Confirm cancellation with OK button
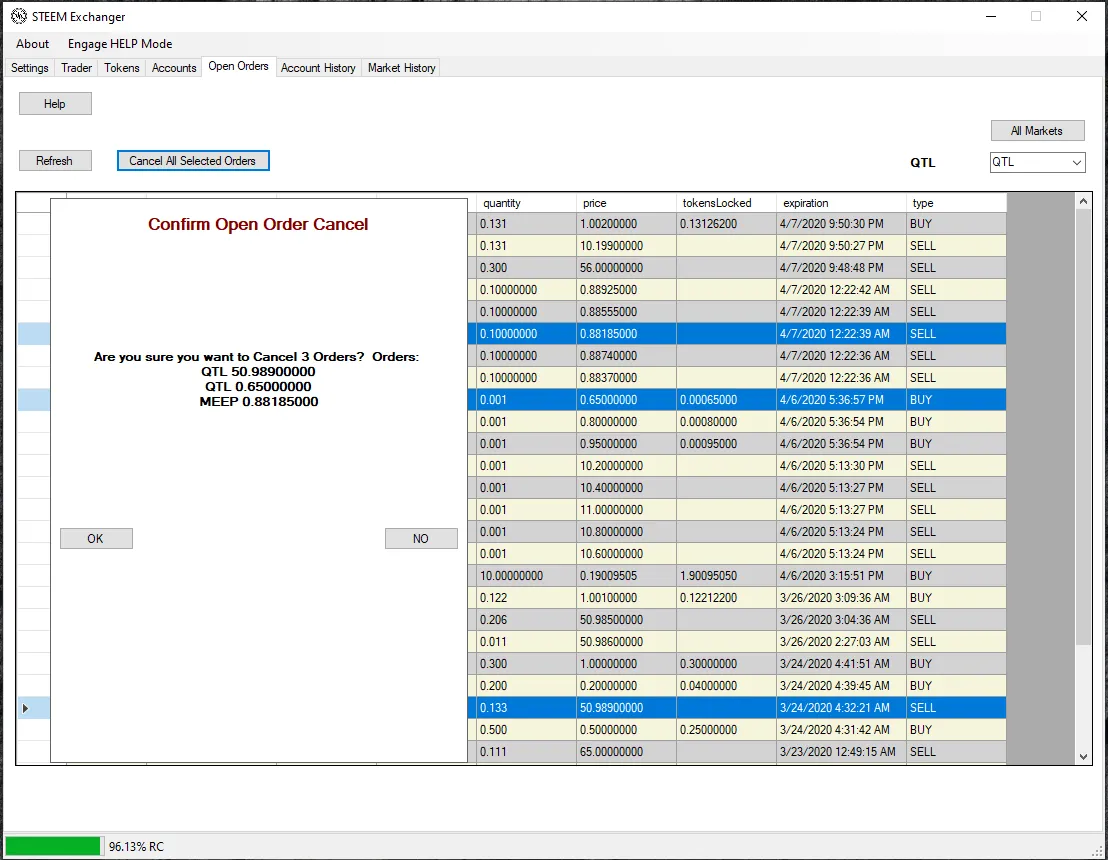 pyautogui.click(x=96, y=538)
